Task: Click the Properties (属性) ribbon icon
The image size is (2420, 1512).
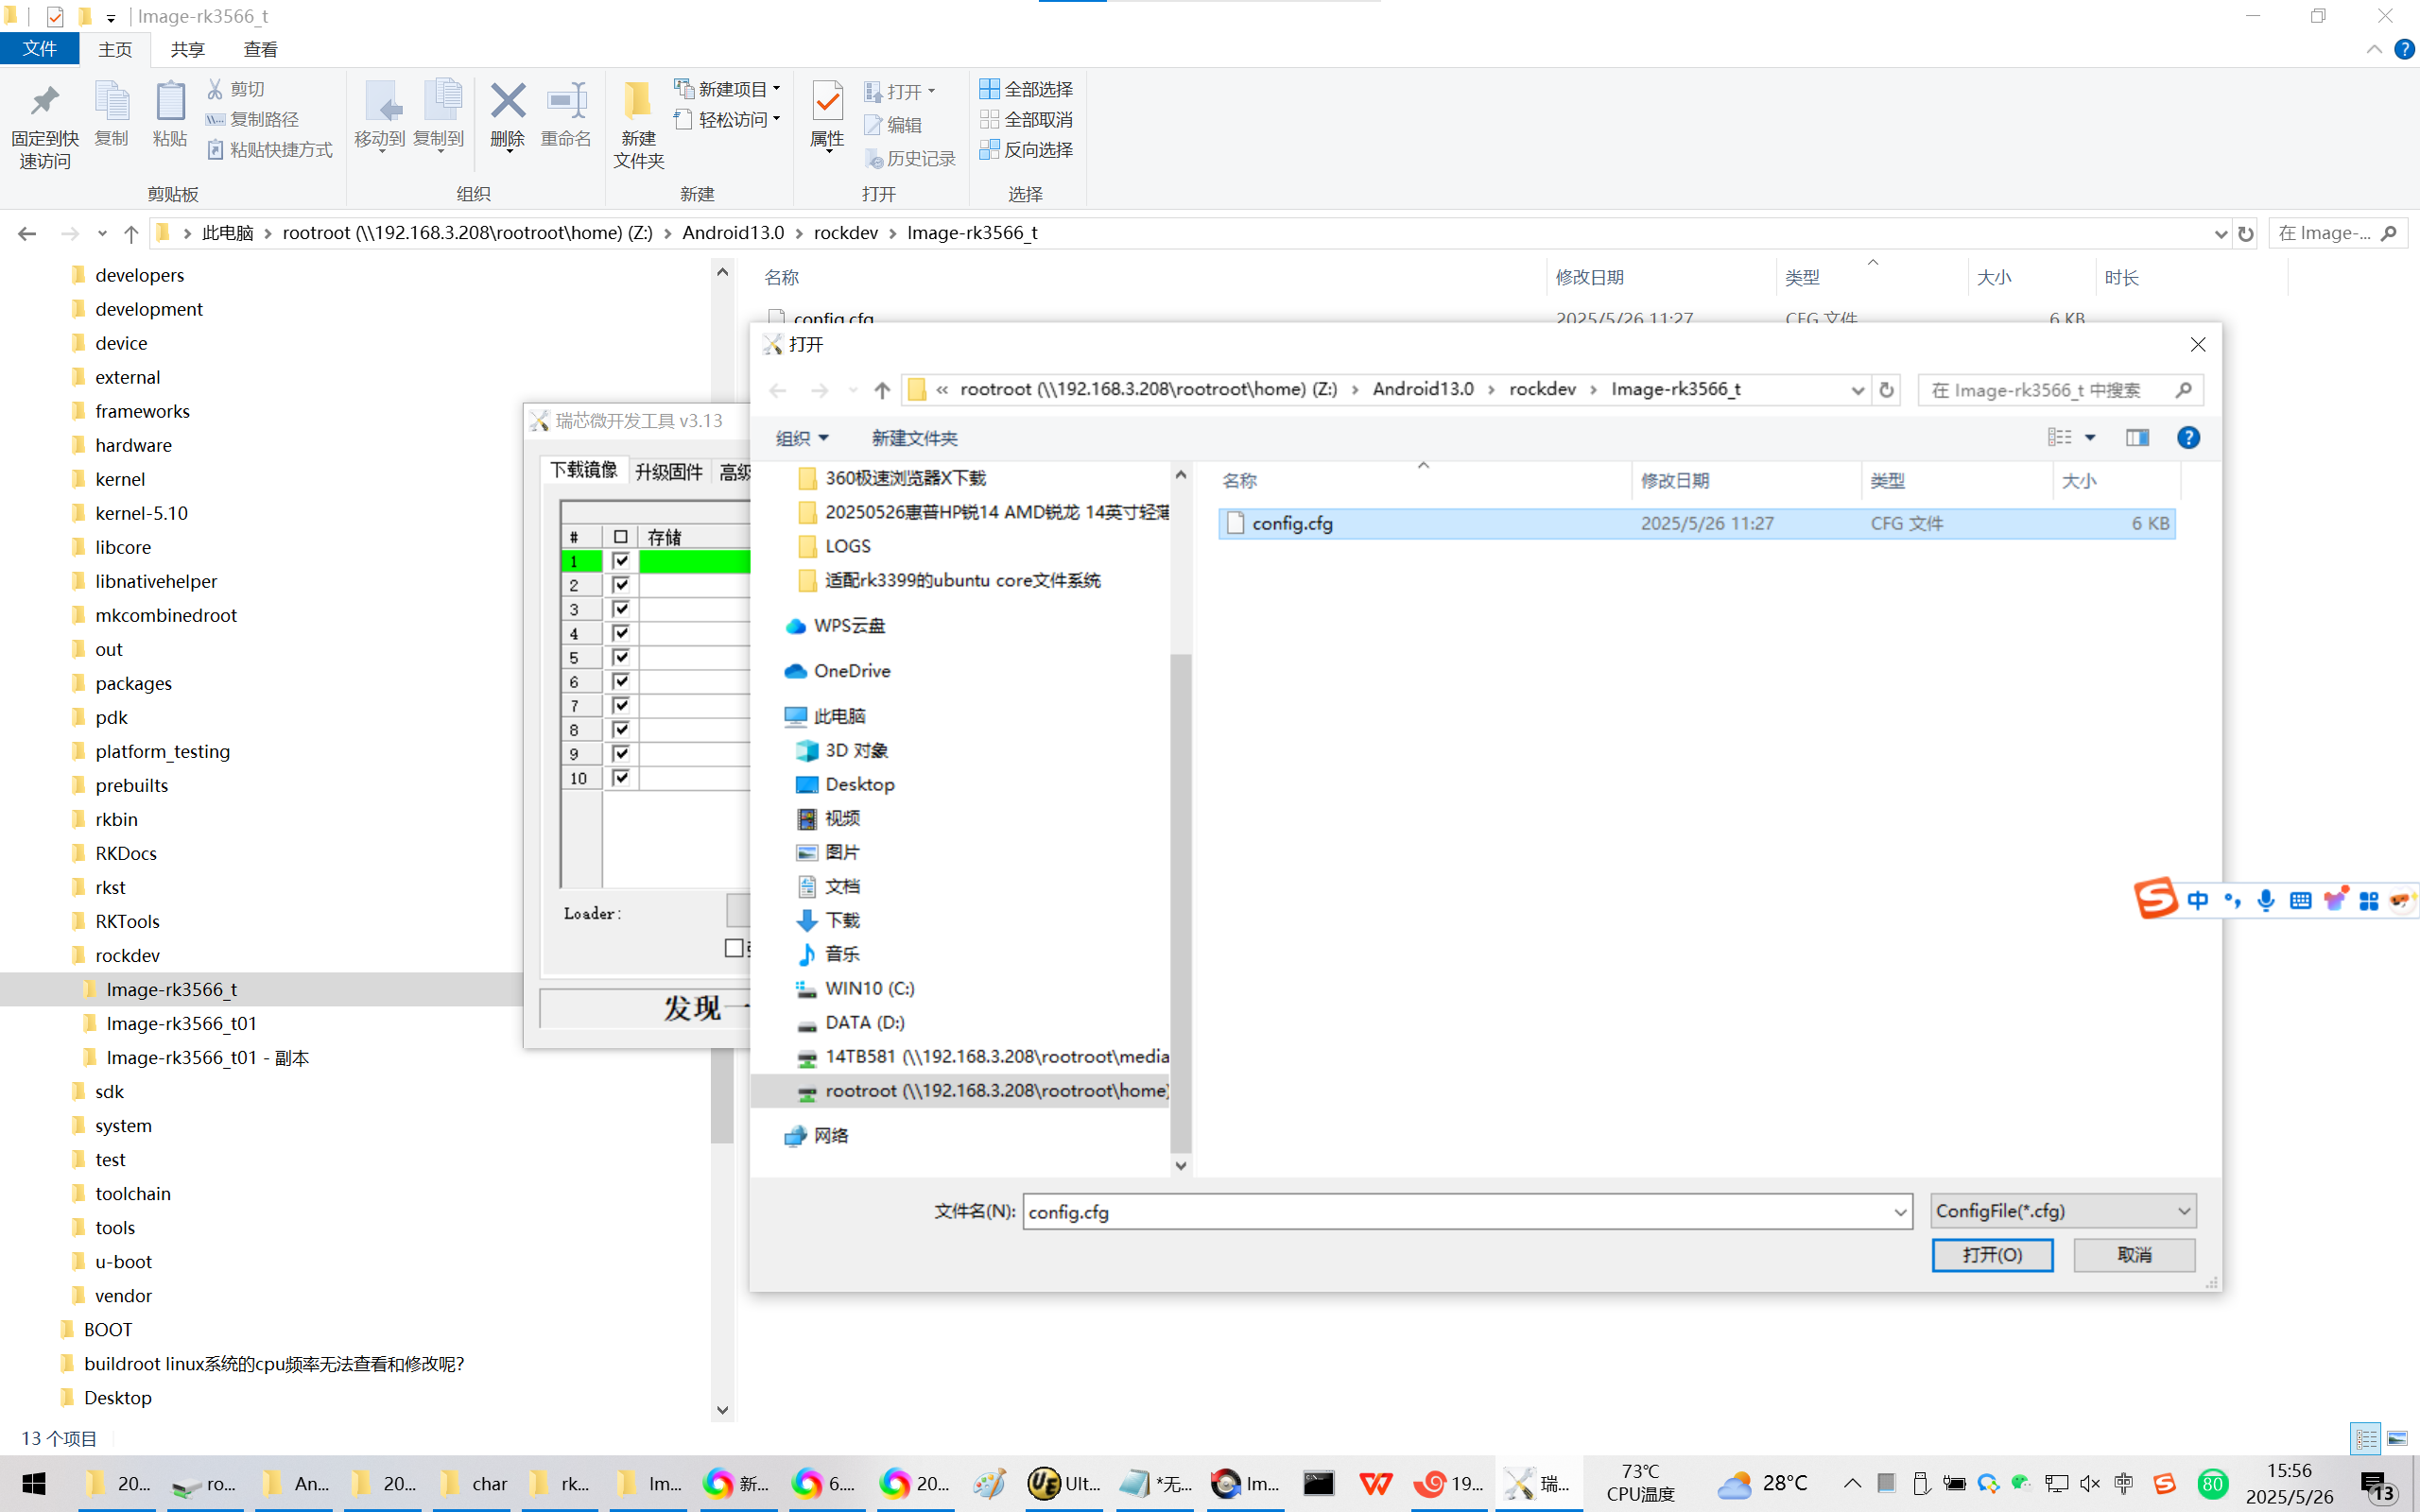Action: 827,101
